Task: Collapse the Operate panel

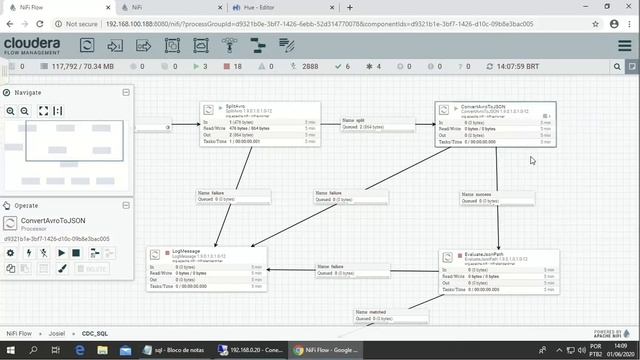Action: coord(126,205)
